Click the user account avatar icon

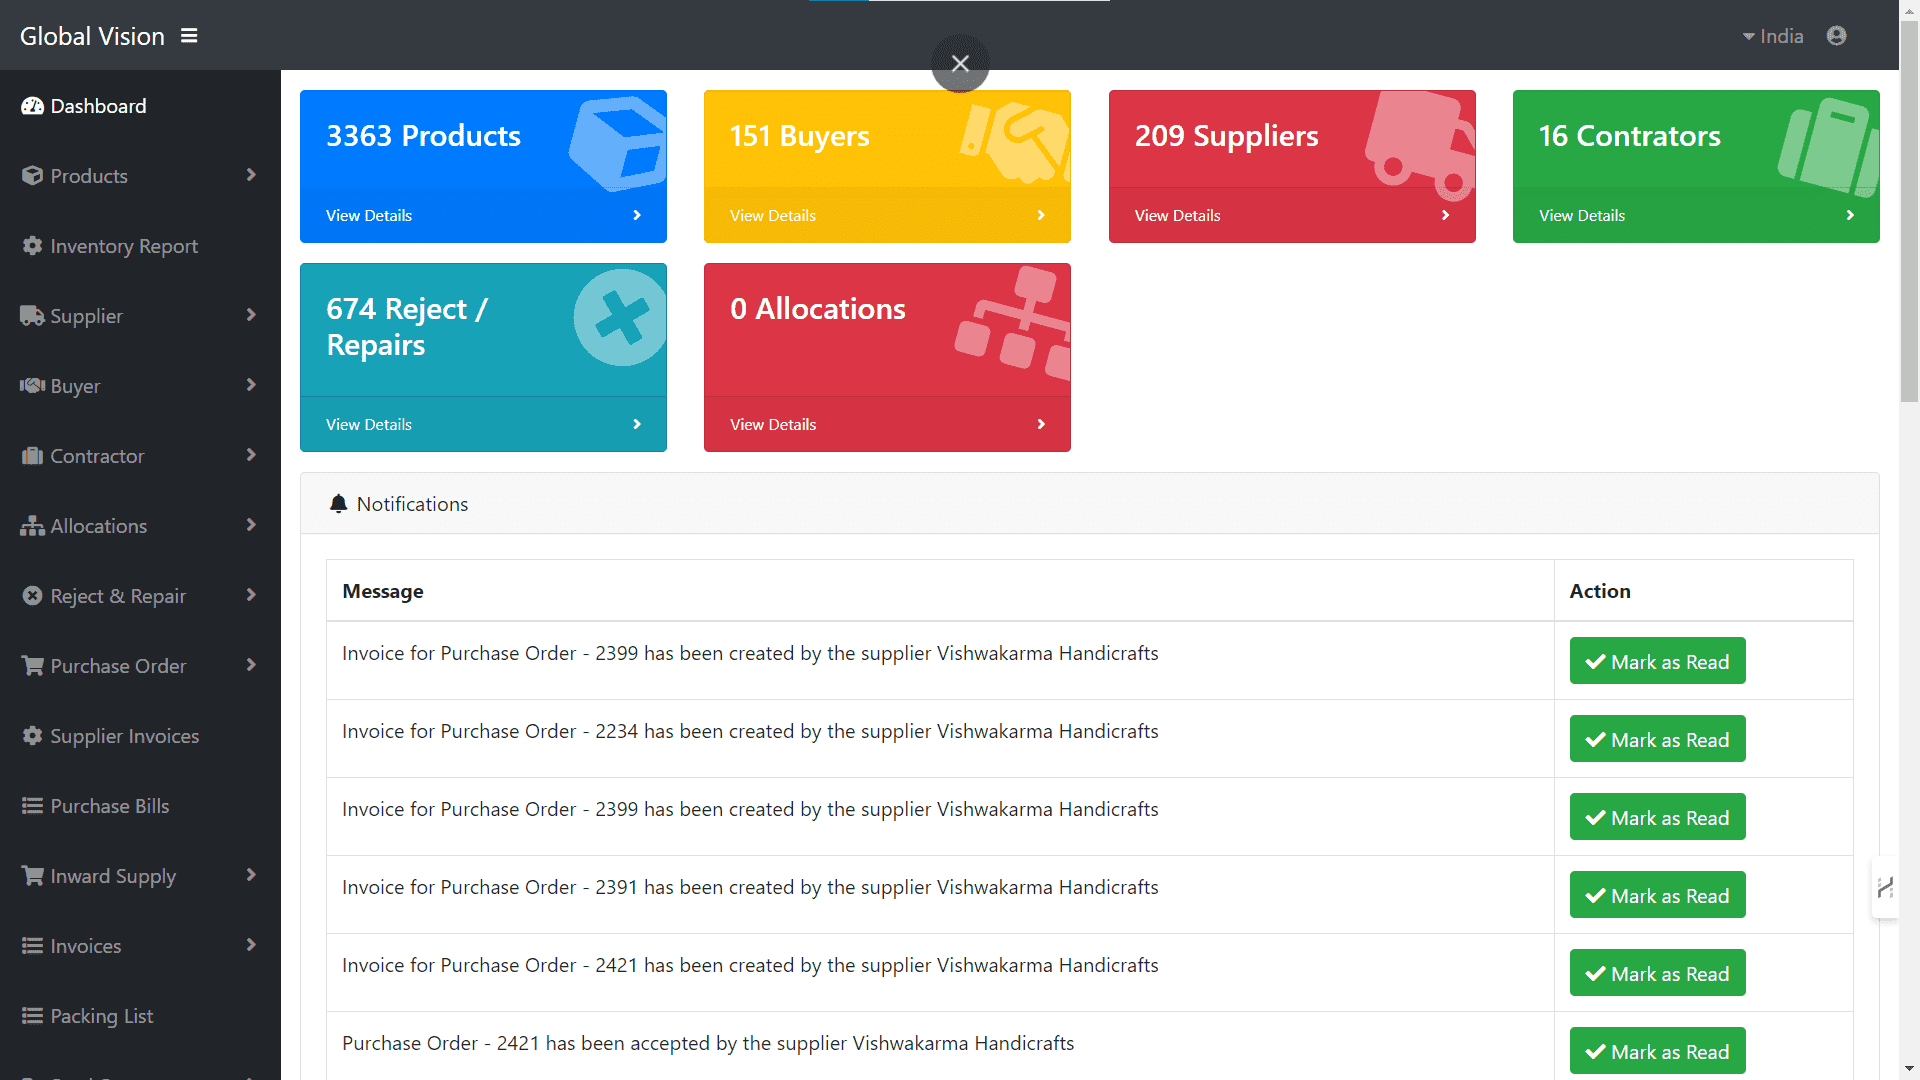click(1836, 36)
